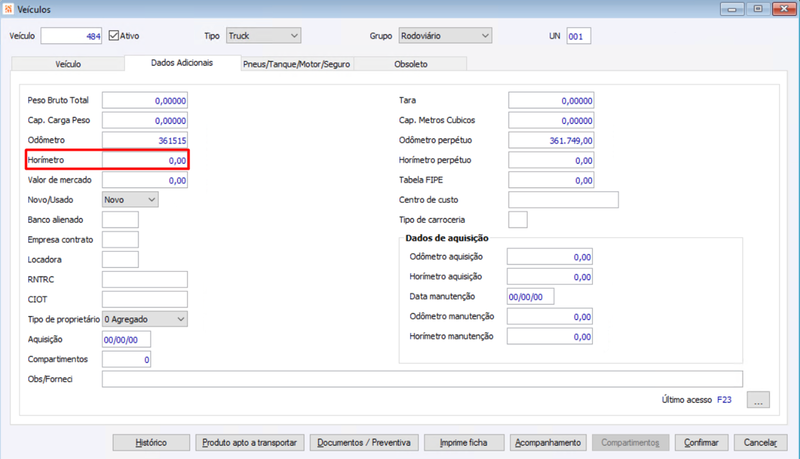Close the Veículos window
The width and height of the screenshot is (800, 459).
[x=784, y=9]
